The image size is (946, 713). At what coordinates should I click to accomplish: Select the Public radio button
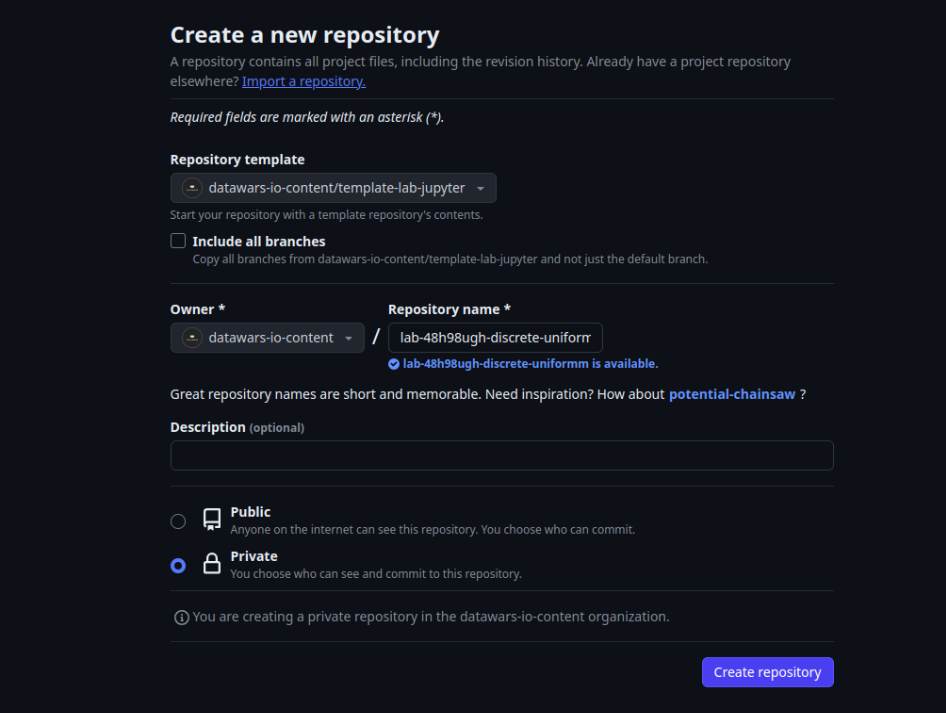(x=178, y=521)
